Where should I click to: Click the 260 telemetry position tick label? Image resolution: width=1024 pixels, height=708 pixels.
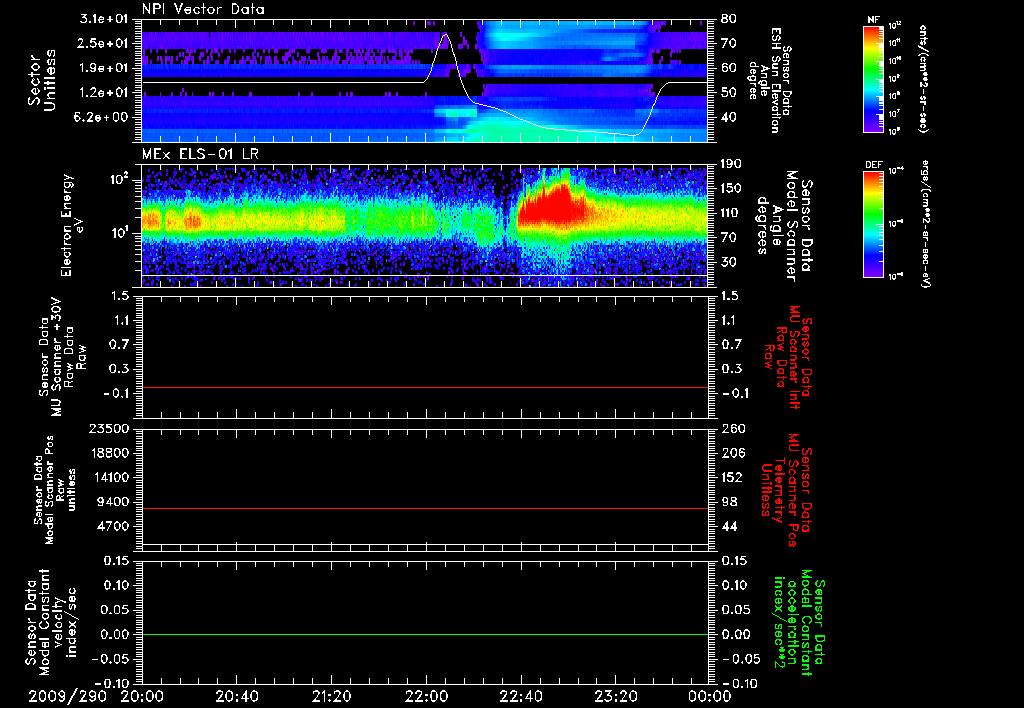(731, 429)
